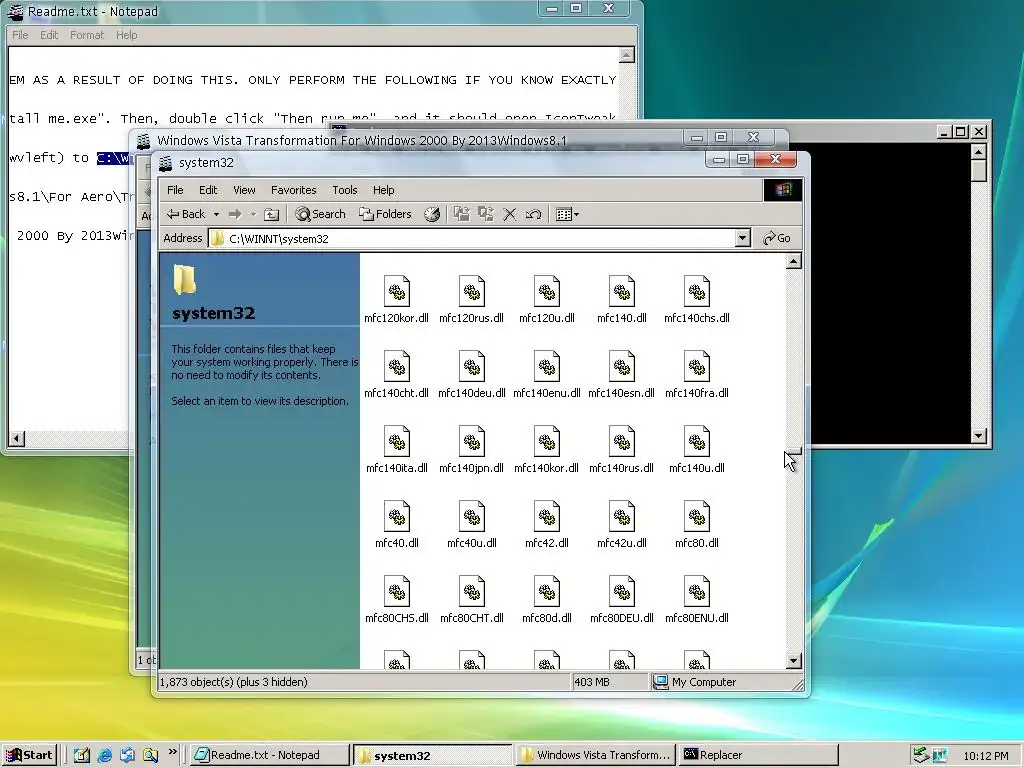Open the Forward history dropdown arrow
Viewport: 1024px width, 768px height.
point(253,214)
